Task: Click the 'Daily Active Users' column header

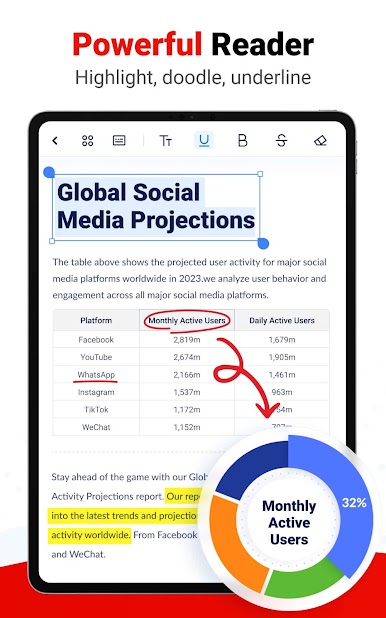Action: pos(282,320)
